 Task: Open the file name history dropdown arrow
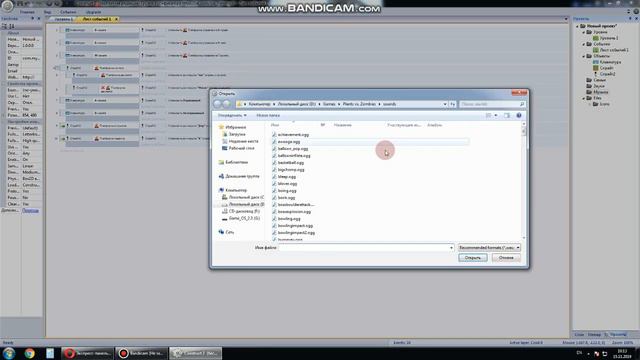coord(451,247)
